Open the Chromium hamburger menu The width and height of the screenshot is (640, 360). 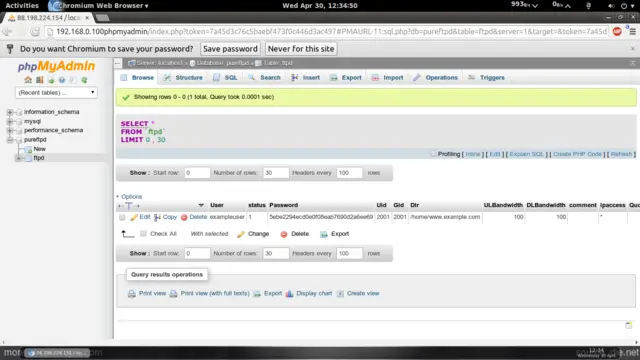[x=632, y=31]
